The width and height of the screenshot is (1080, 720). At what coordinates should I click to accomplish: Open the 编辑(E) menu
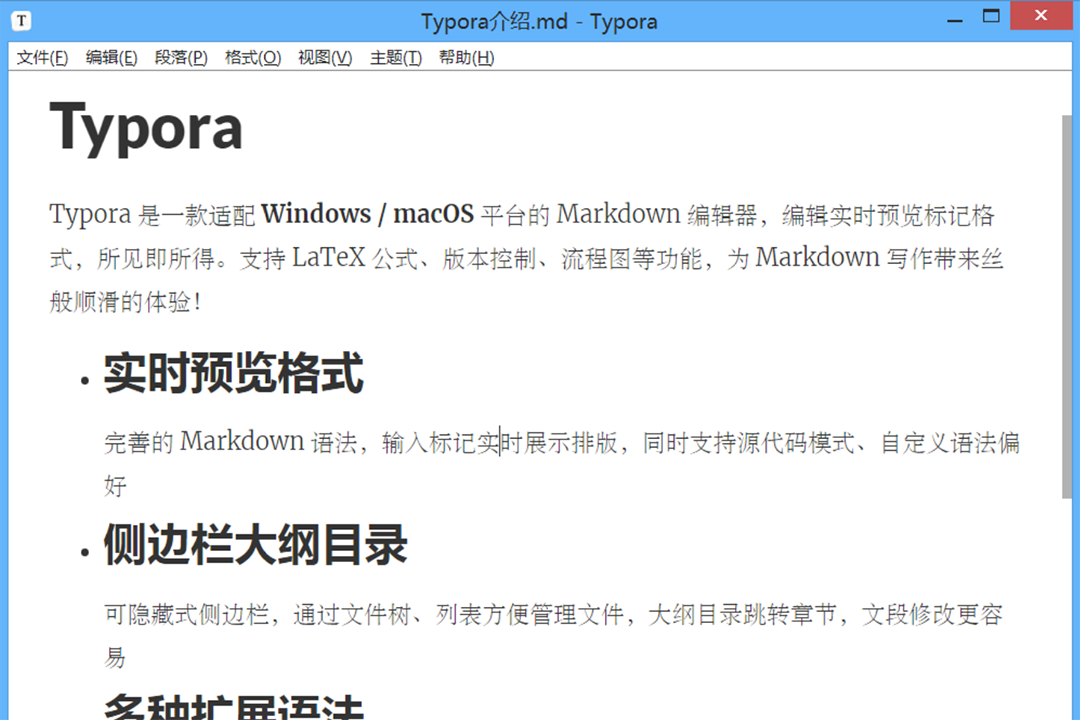click(x=112, y=57)
